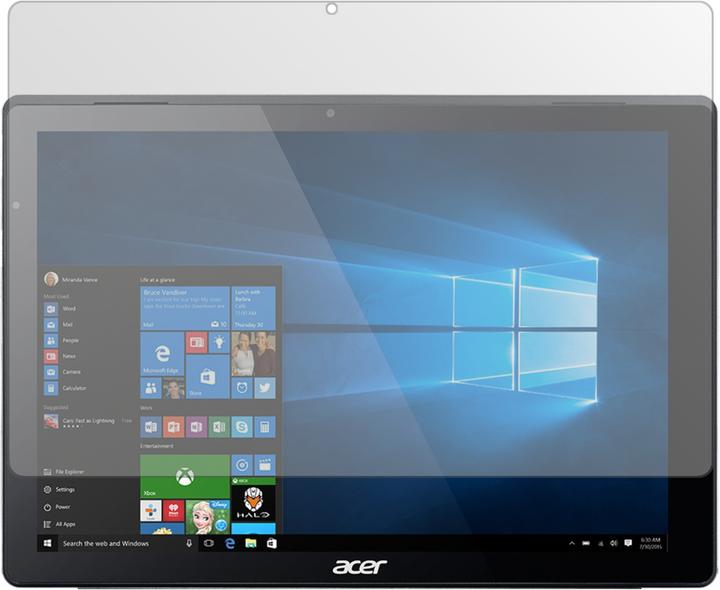Open the lightbulb Get Started tile

coord(219,343)
